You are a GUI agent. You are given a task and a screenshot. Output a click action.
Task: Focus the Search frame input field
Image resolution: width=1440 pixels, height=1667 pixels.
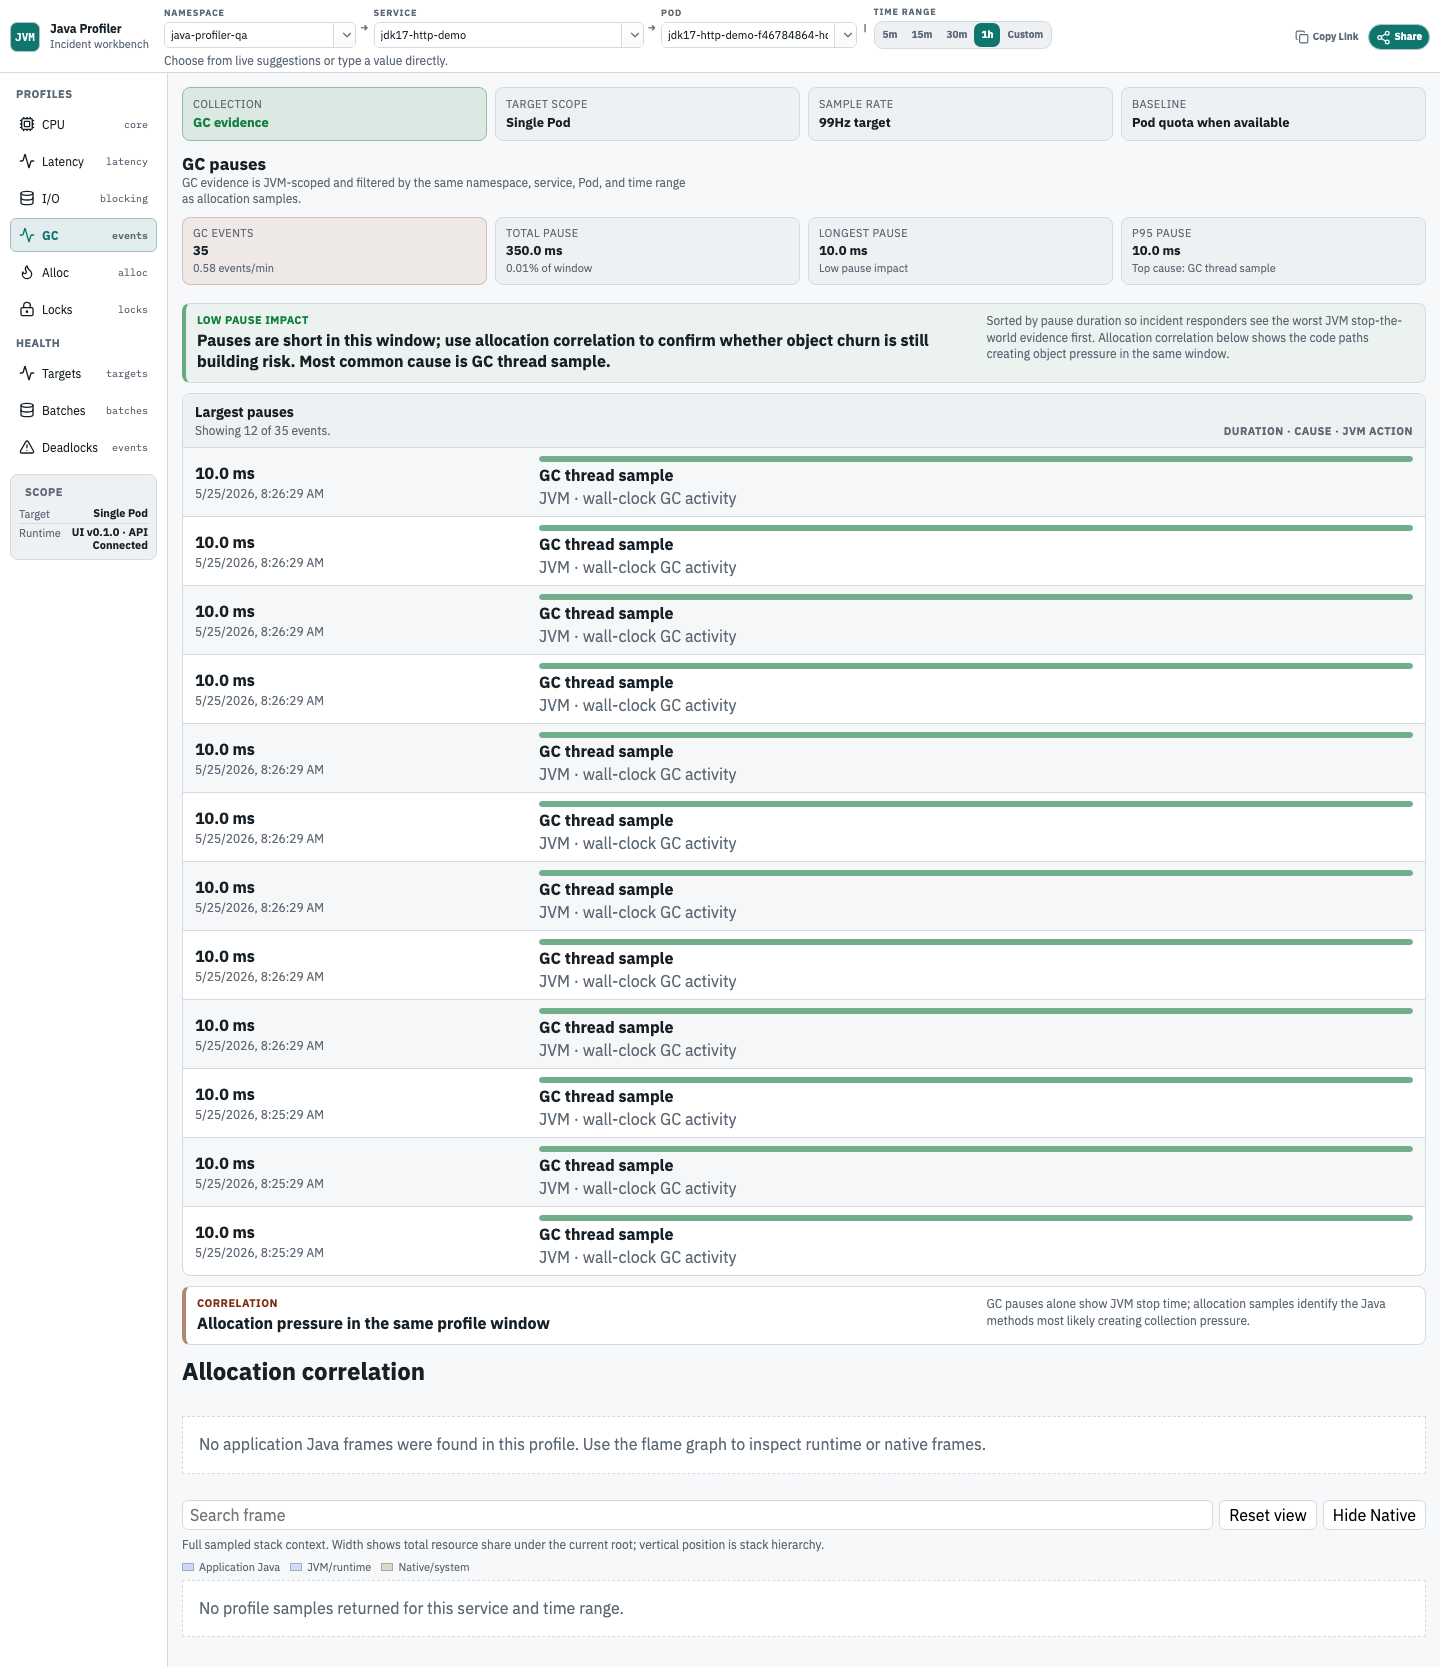point(697,1515)
